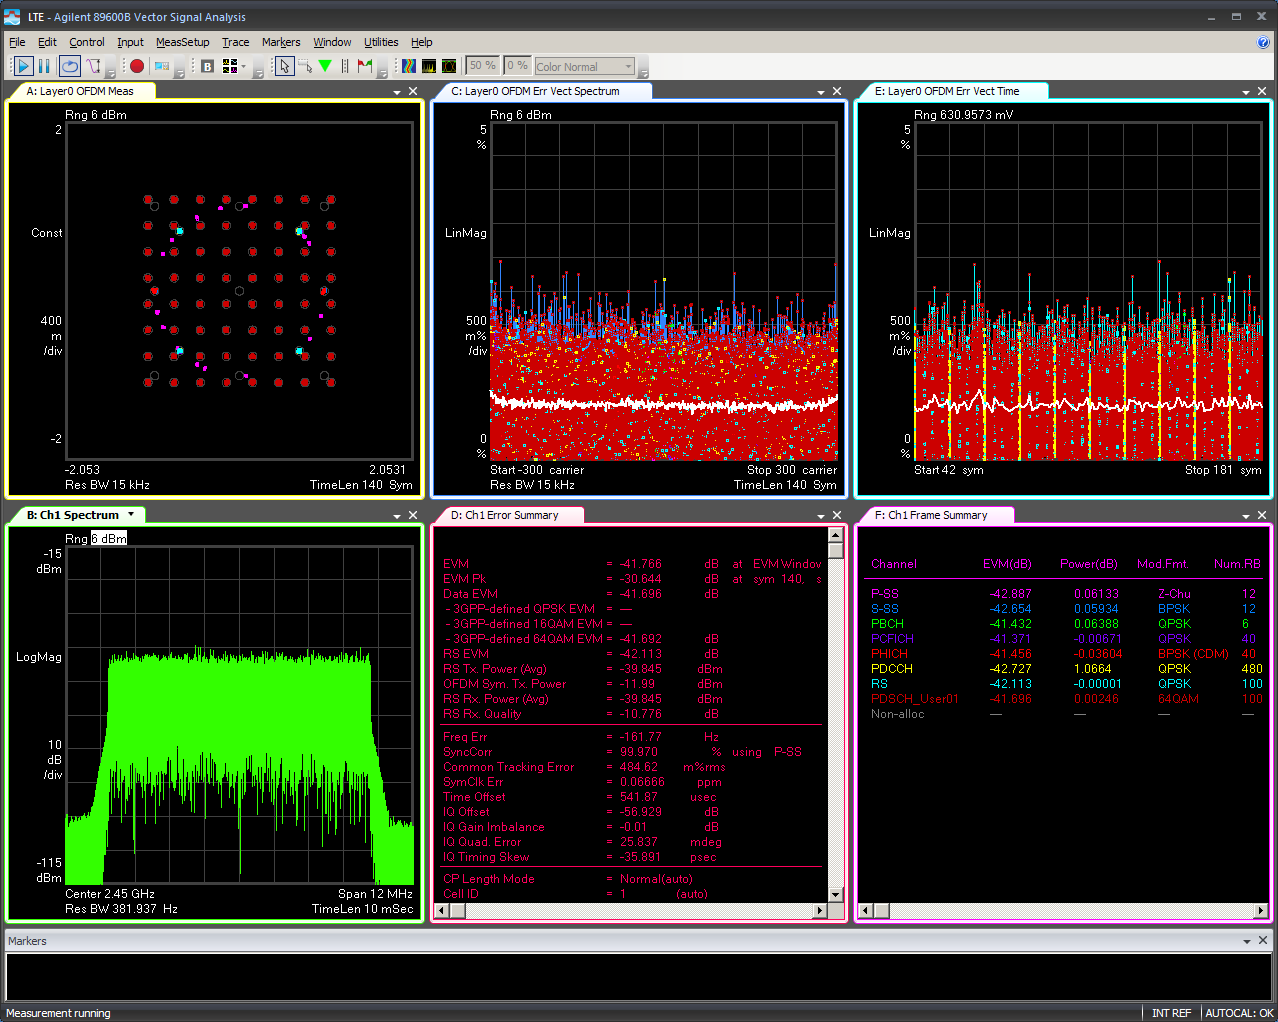
Task: Click the red flag marker icon
Action: coord(364,66)
